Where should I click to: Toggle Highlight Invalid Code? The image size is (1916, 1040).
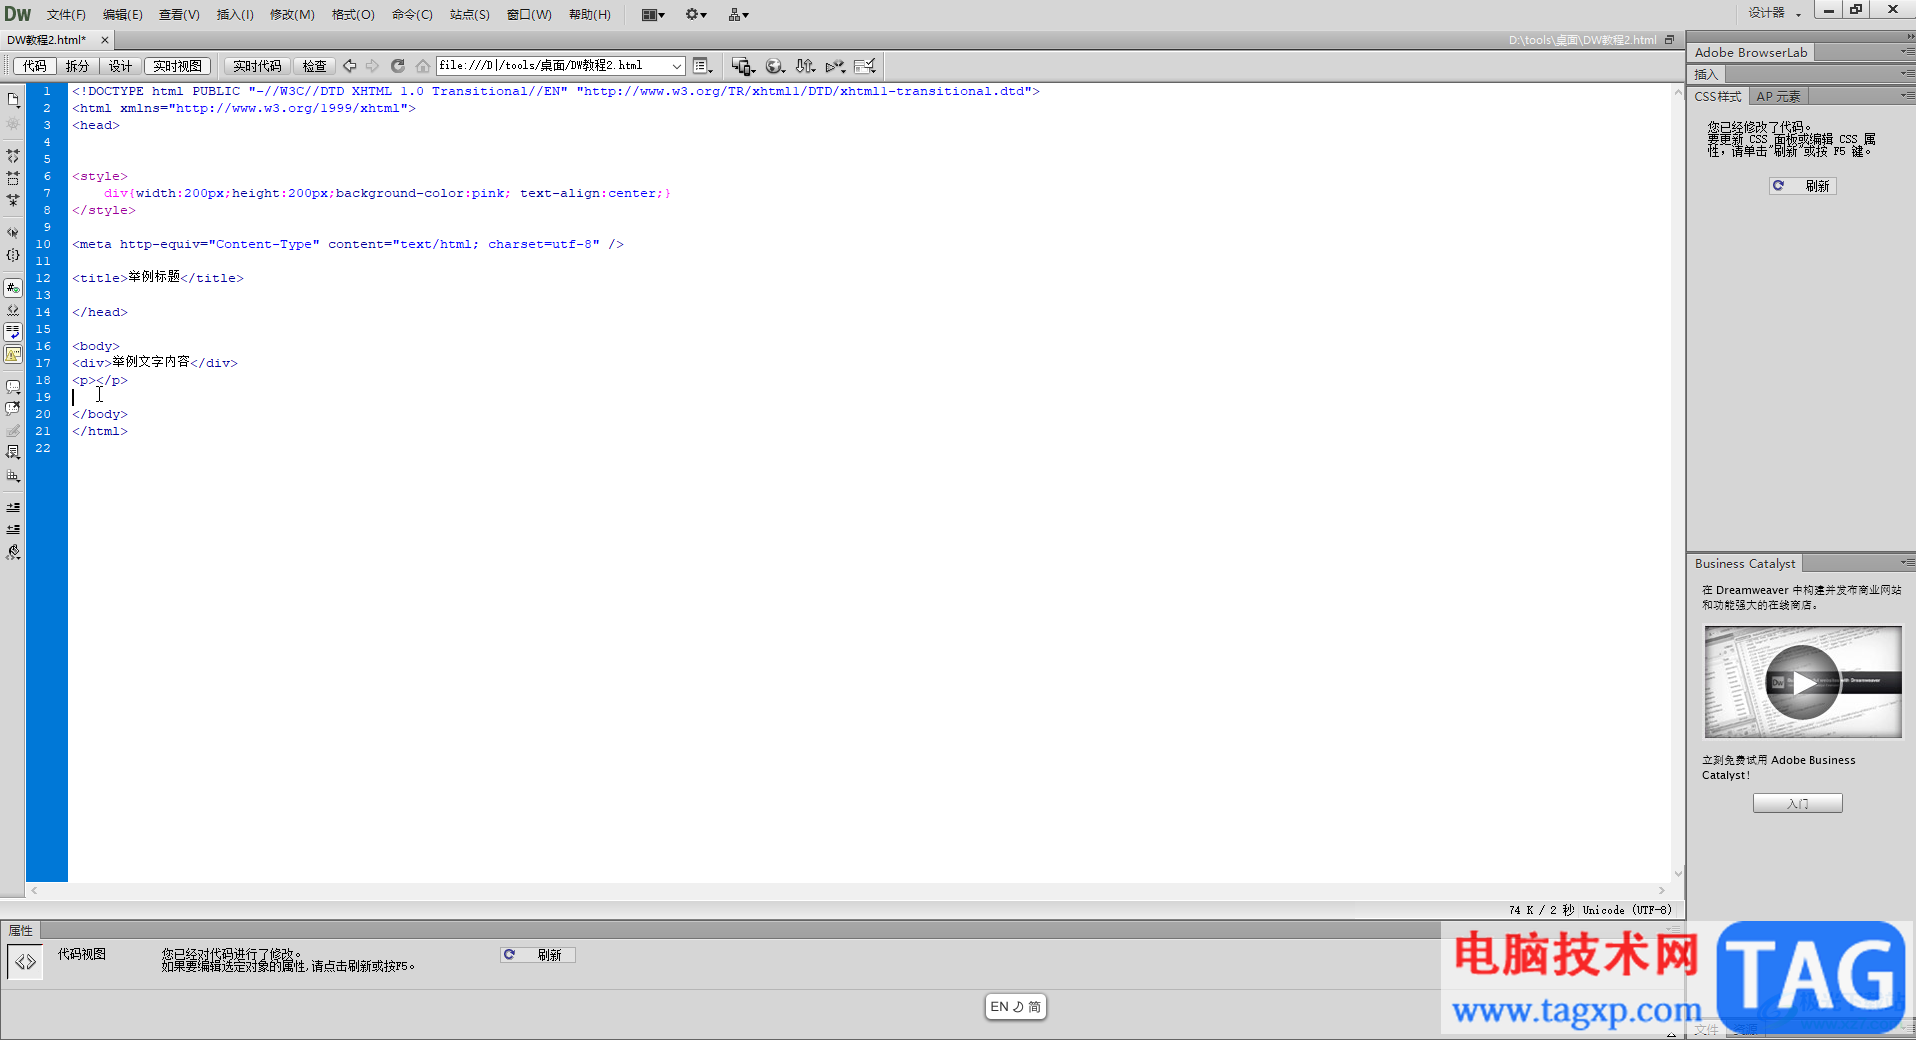coord(13,310)
